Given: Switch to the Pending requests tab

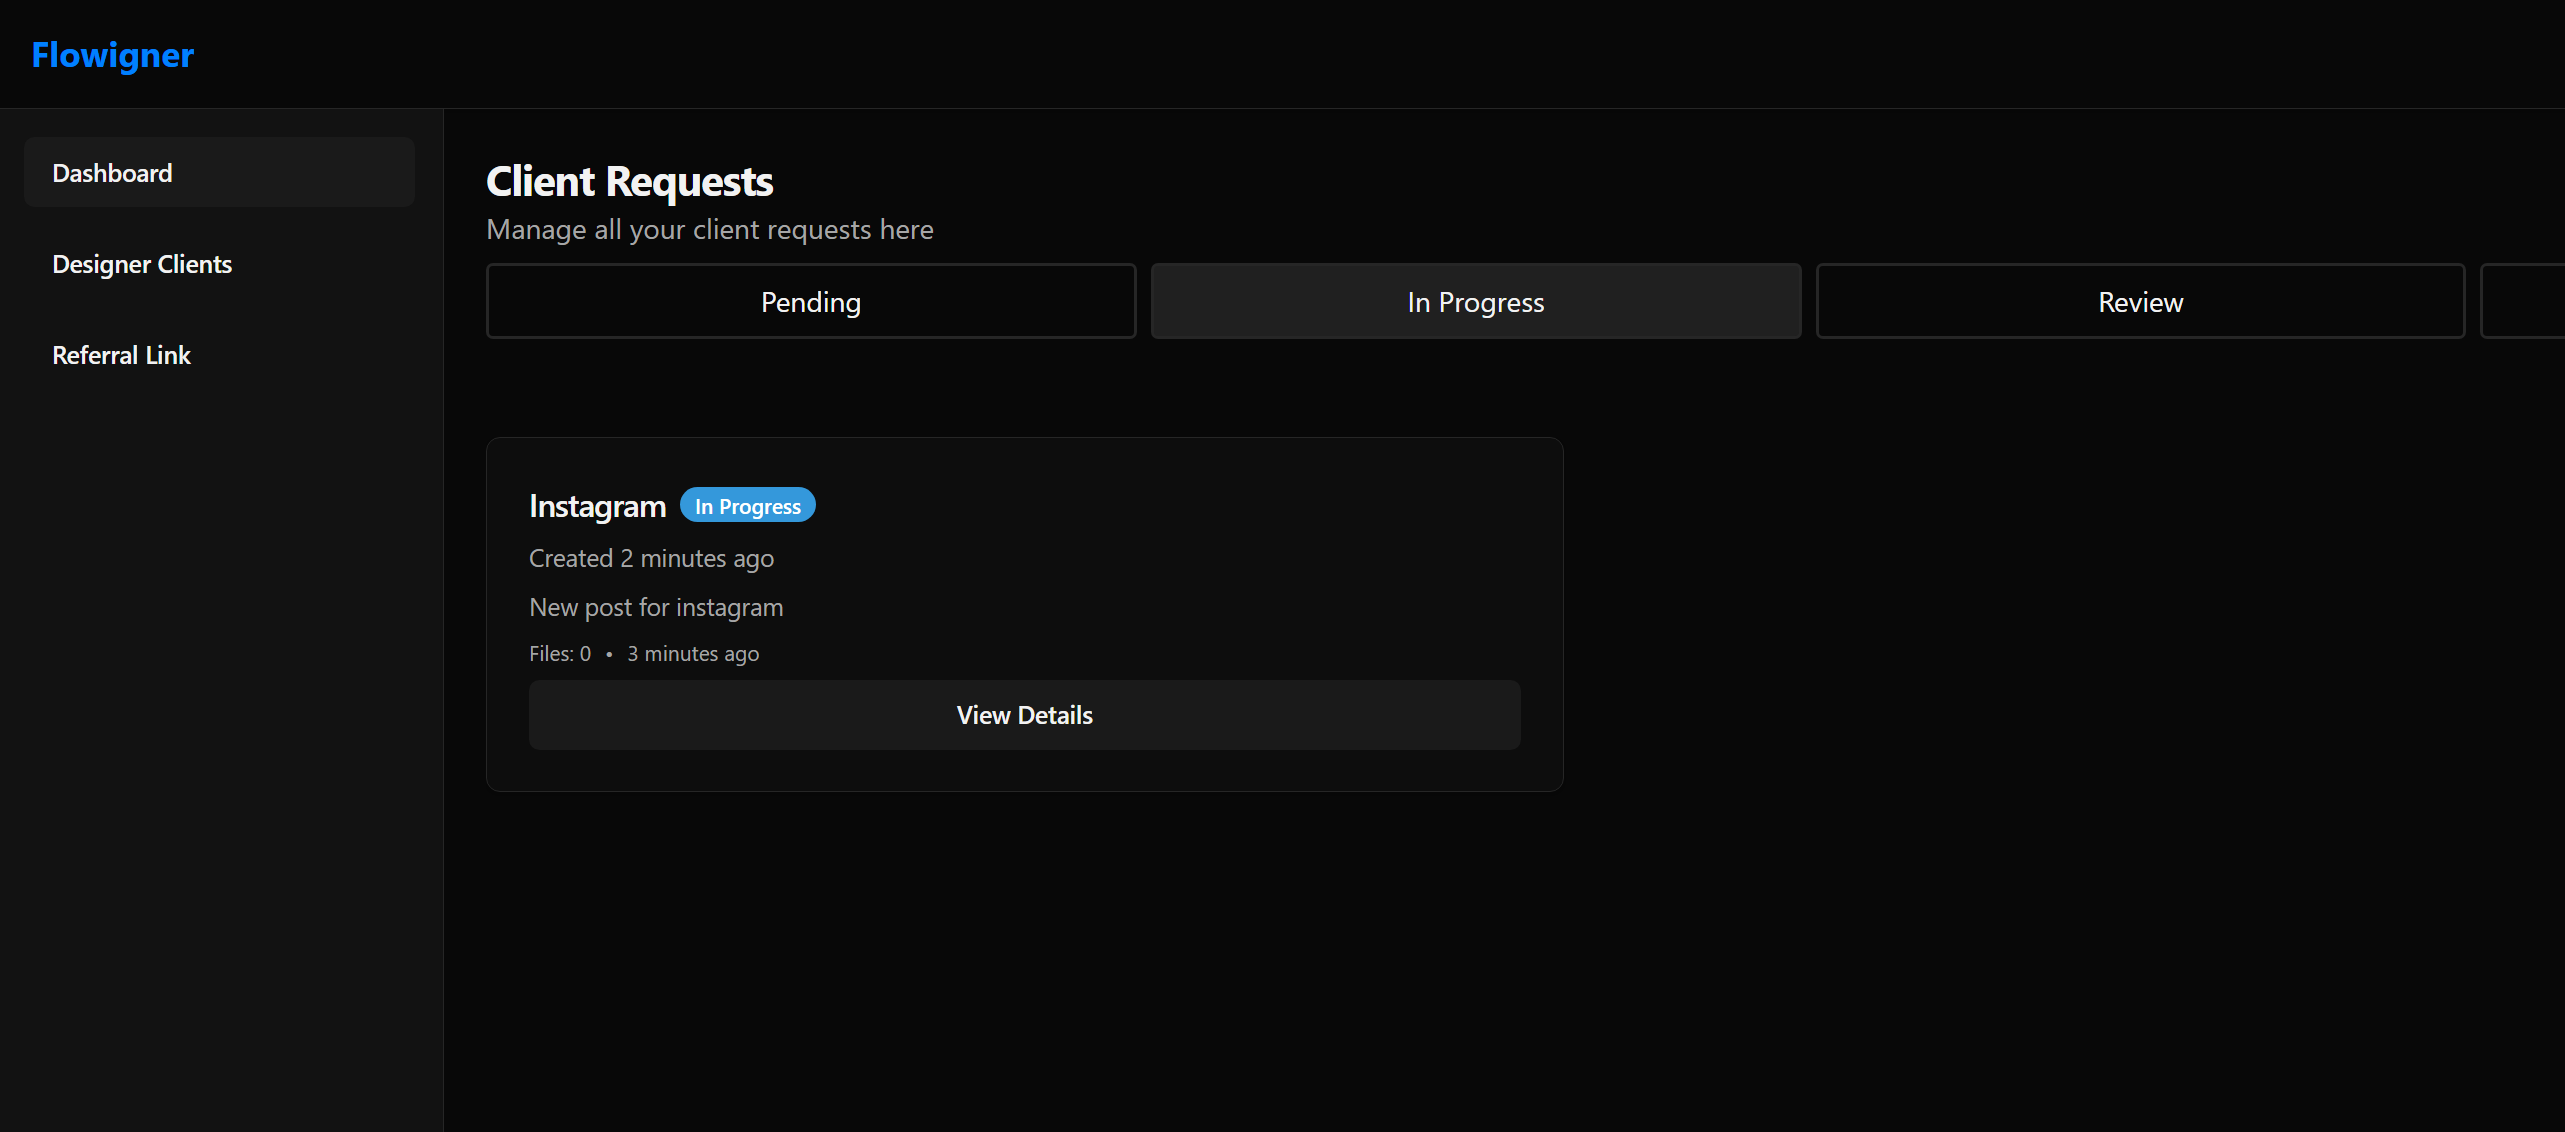Looking at the screenshot, I should [810, 301].
